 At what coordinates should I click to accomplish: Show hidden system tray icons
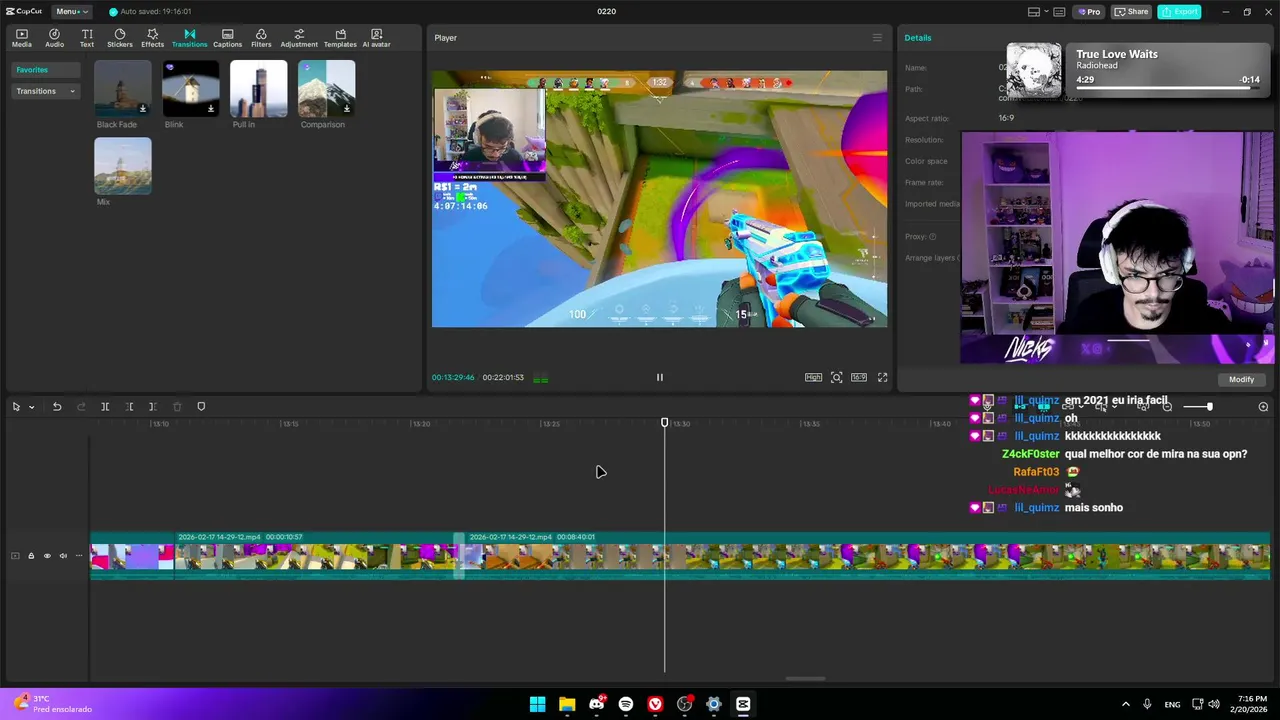(1125, 704)
